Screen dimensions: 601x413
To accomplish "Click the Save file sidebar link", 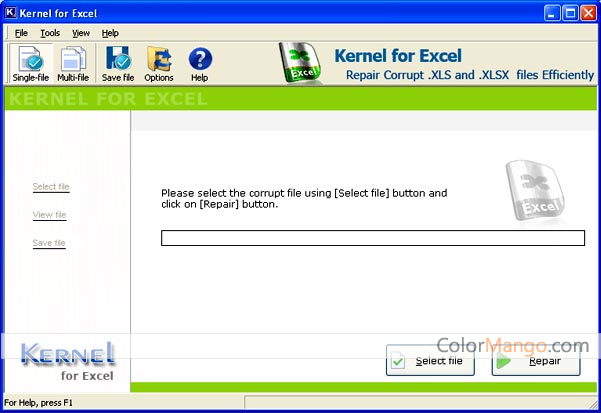I will [49, 243].
